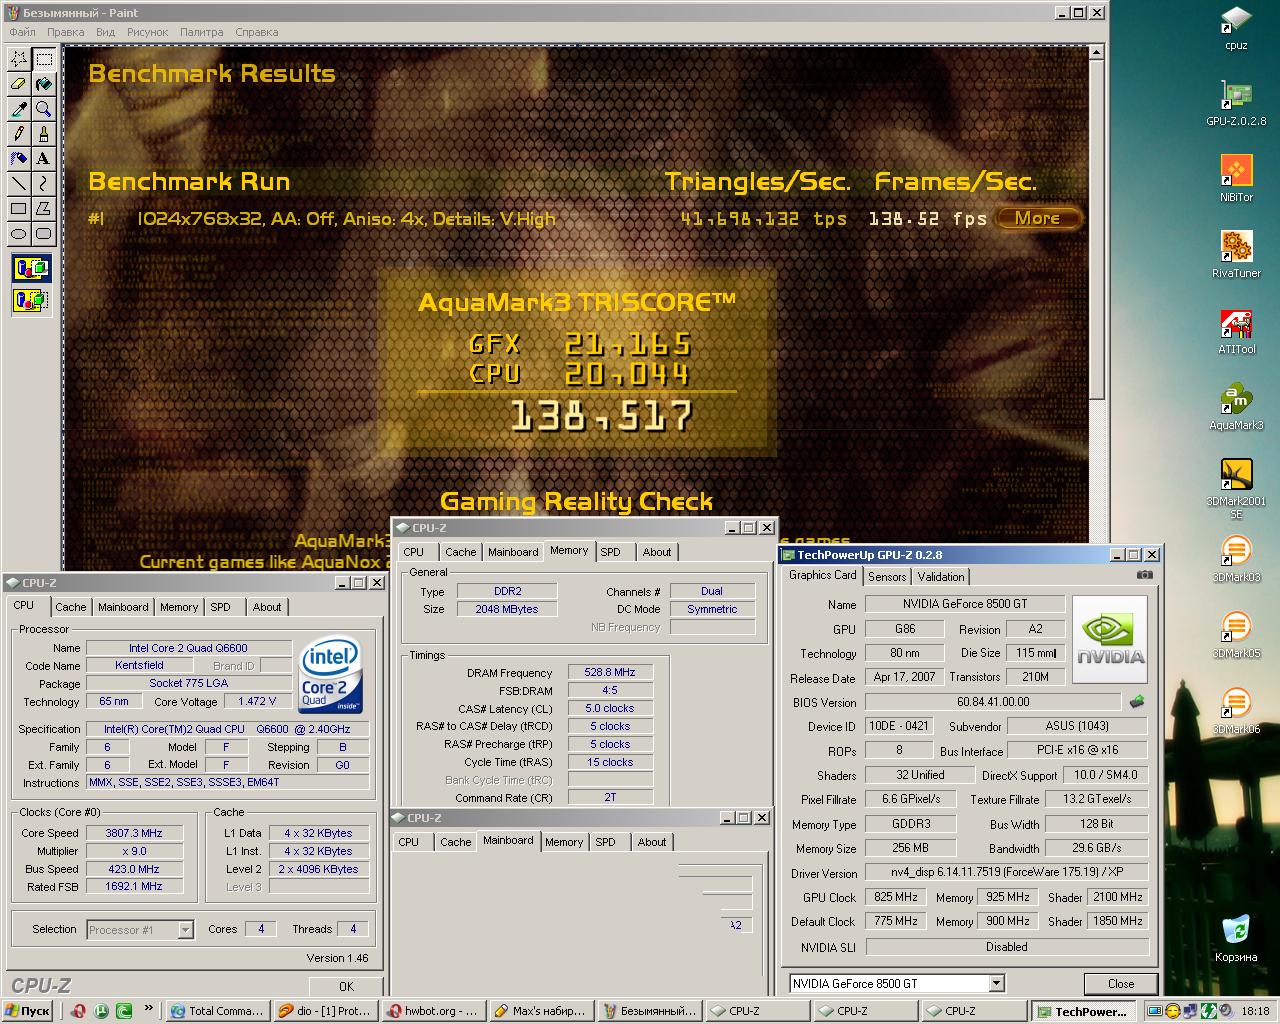Open the ATITool desktop shortcut
The image size is (1280, 1024).
point(1236,332)
